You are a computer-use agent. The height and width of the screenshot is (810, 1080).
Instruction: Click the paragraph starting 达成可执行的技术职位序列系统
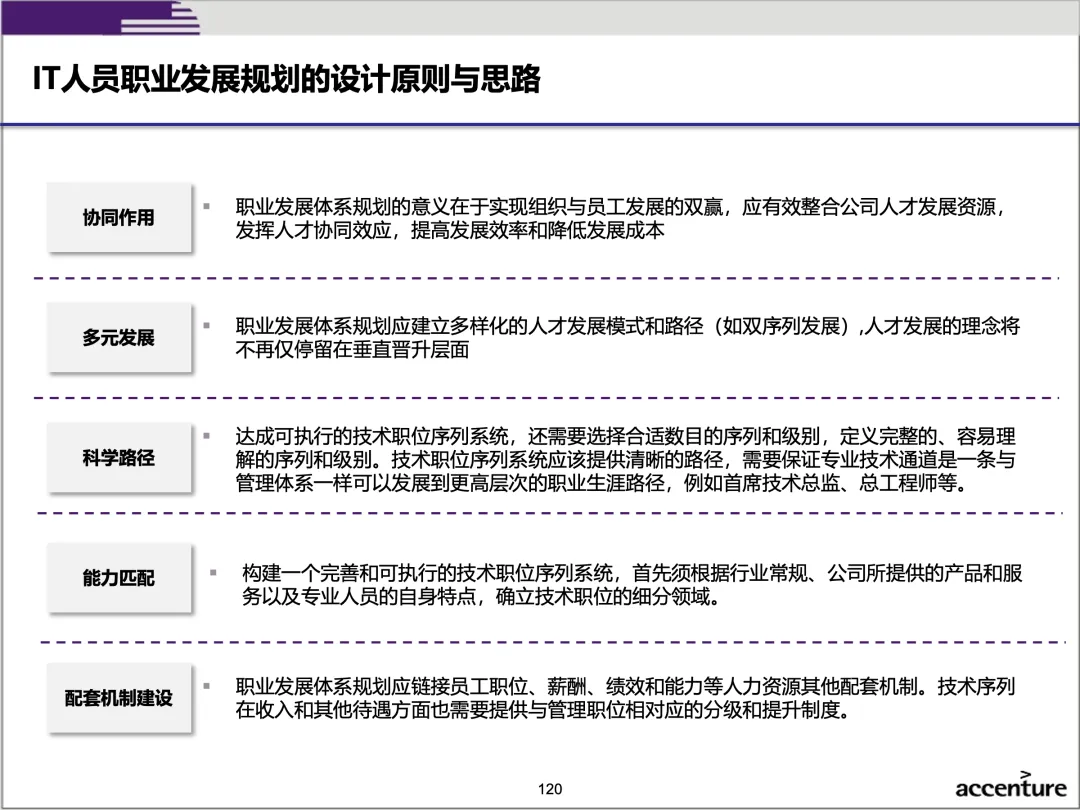coord(625,459)
